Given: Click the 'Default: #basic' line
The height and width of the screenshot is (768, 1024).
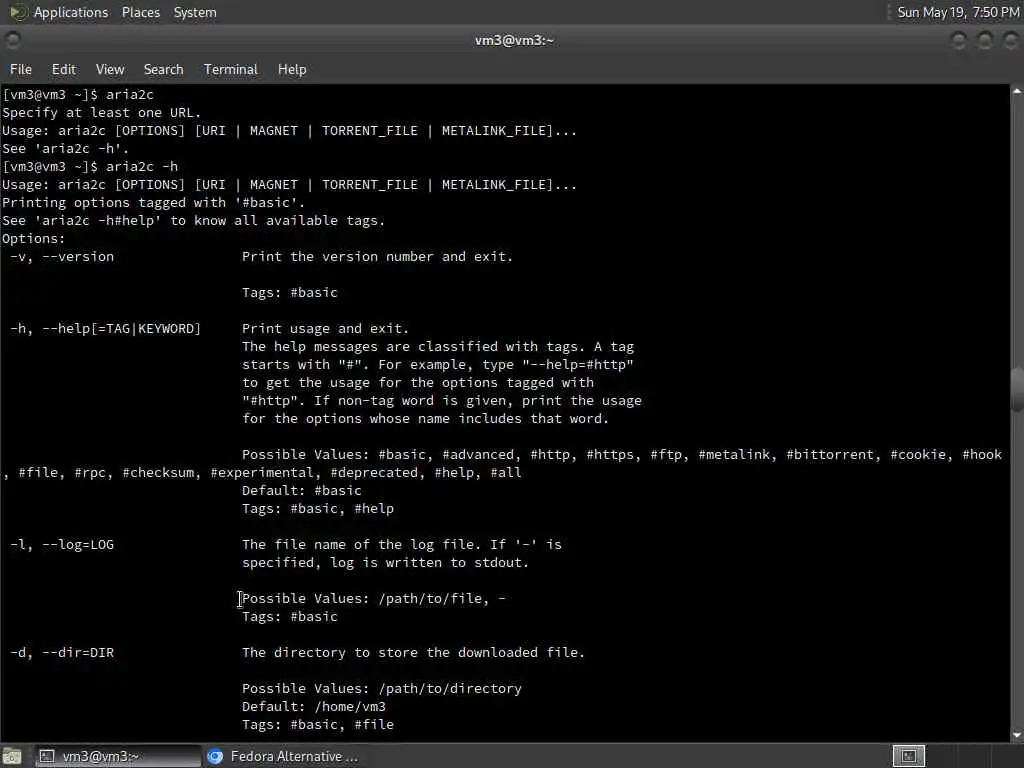Looking at the screenshot, I should (x=301, y=490).
